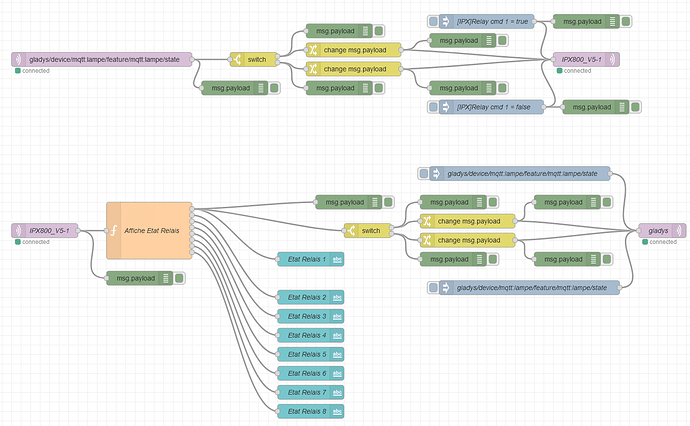Toggle debug output wired to [IPX]Relay cmd 1 = true
Screen dimensions: 690x426
pos(626,21)
